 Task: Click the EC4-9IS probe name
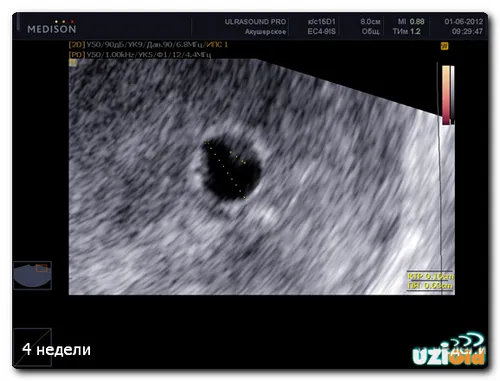(321, 32)
